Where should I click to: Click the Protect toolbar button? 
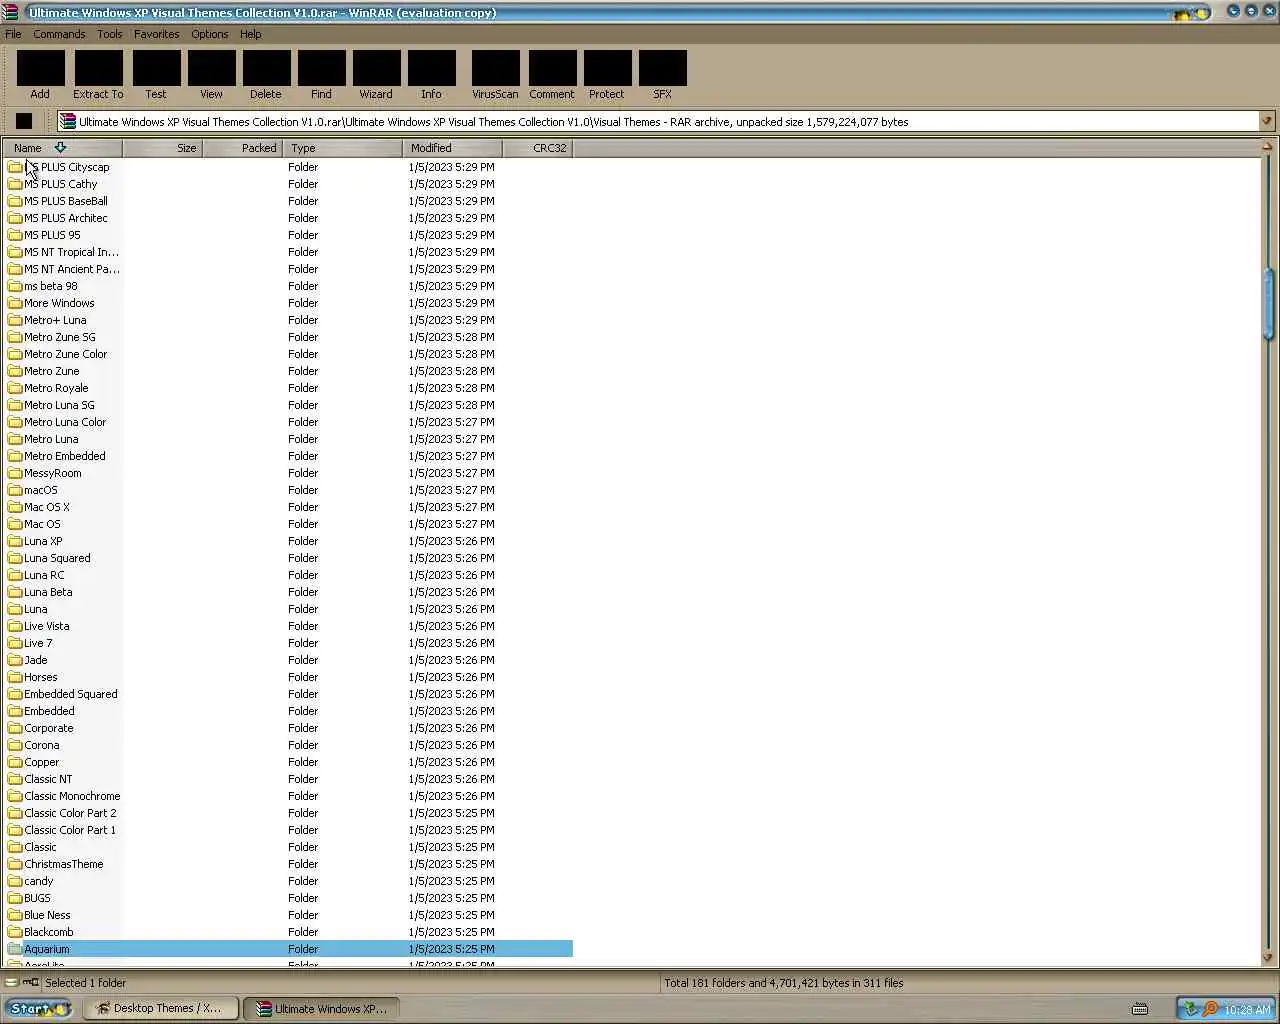607,75
